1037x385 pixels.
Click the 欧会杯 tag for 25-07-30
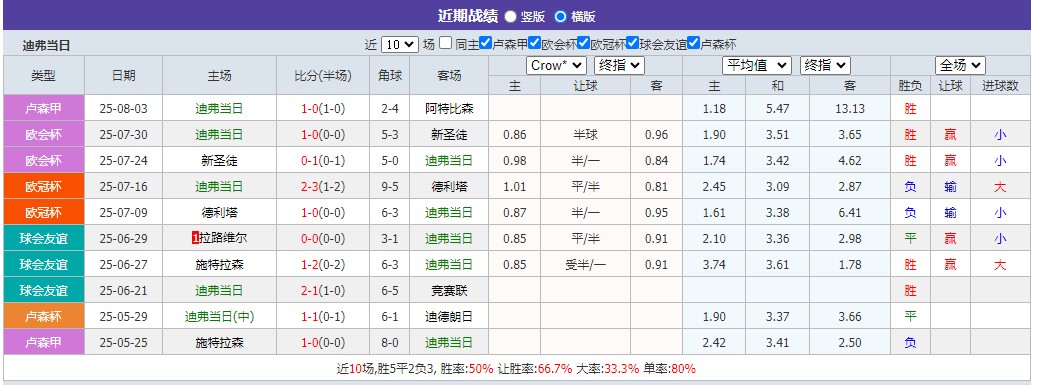click(x=44, y=134)
